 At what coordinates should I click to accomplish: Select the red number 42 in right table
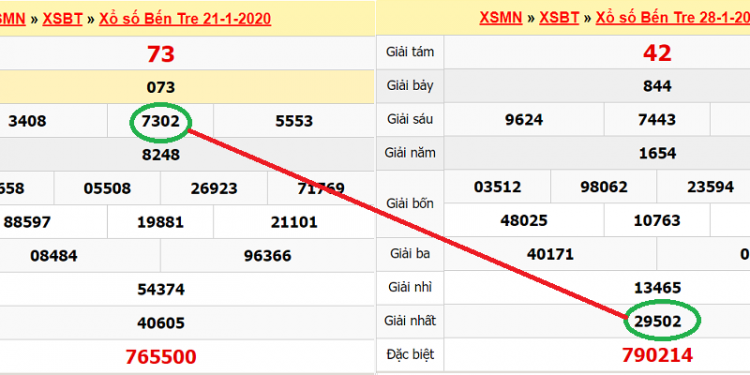coord(657,54)
